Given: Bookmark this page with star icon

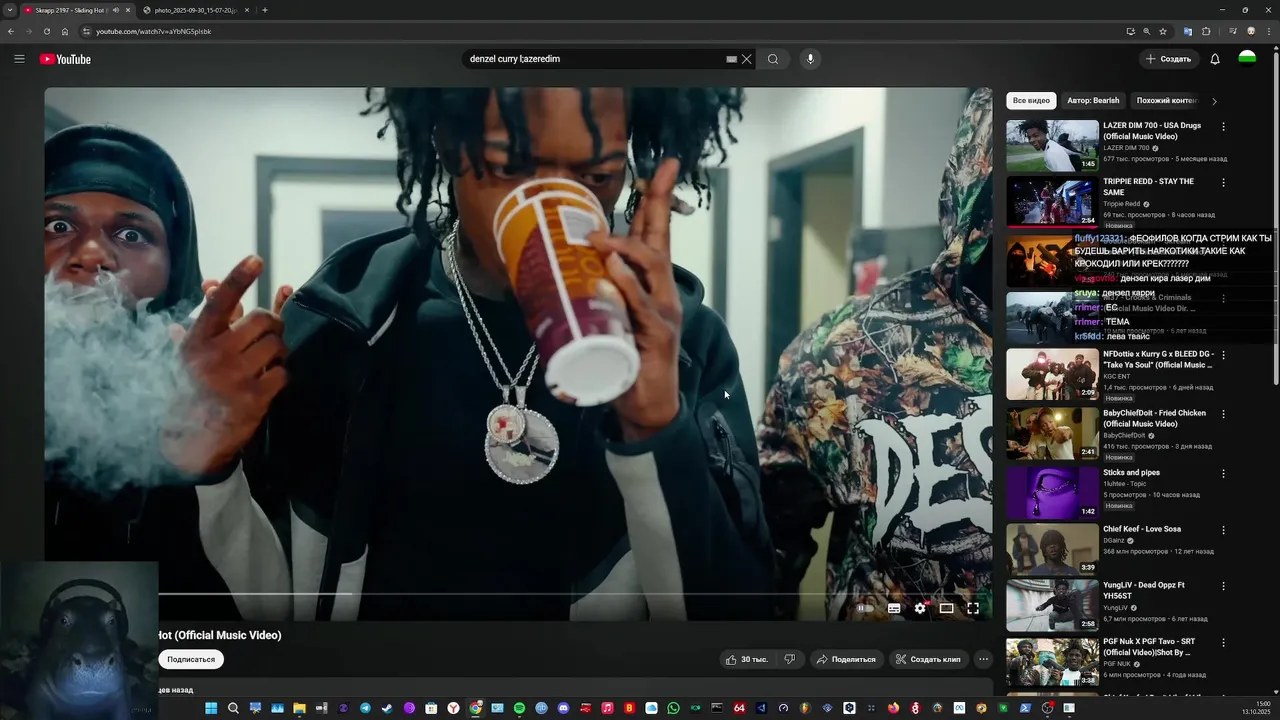Looking at the screenshot, I should tap(1163, 31).
